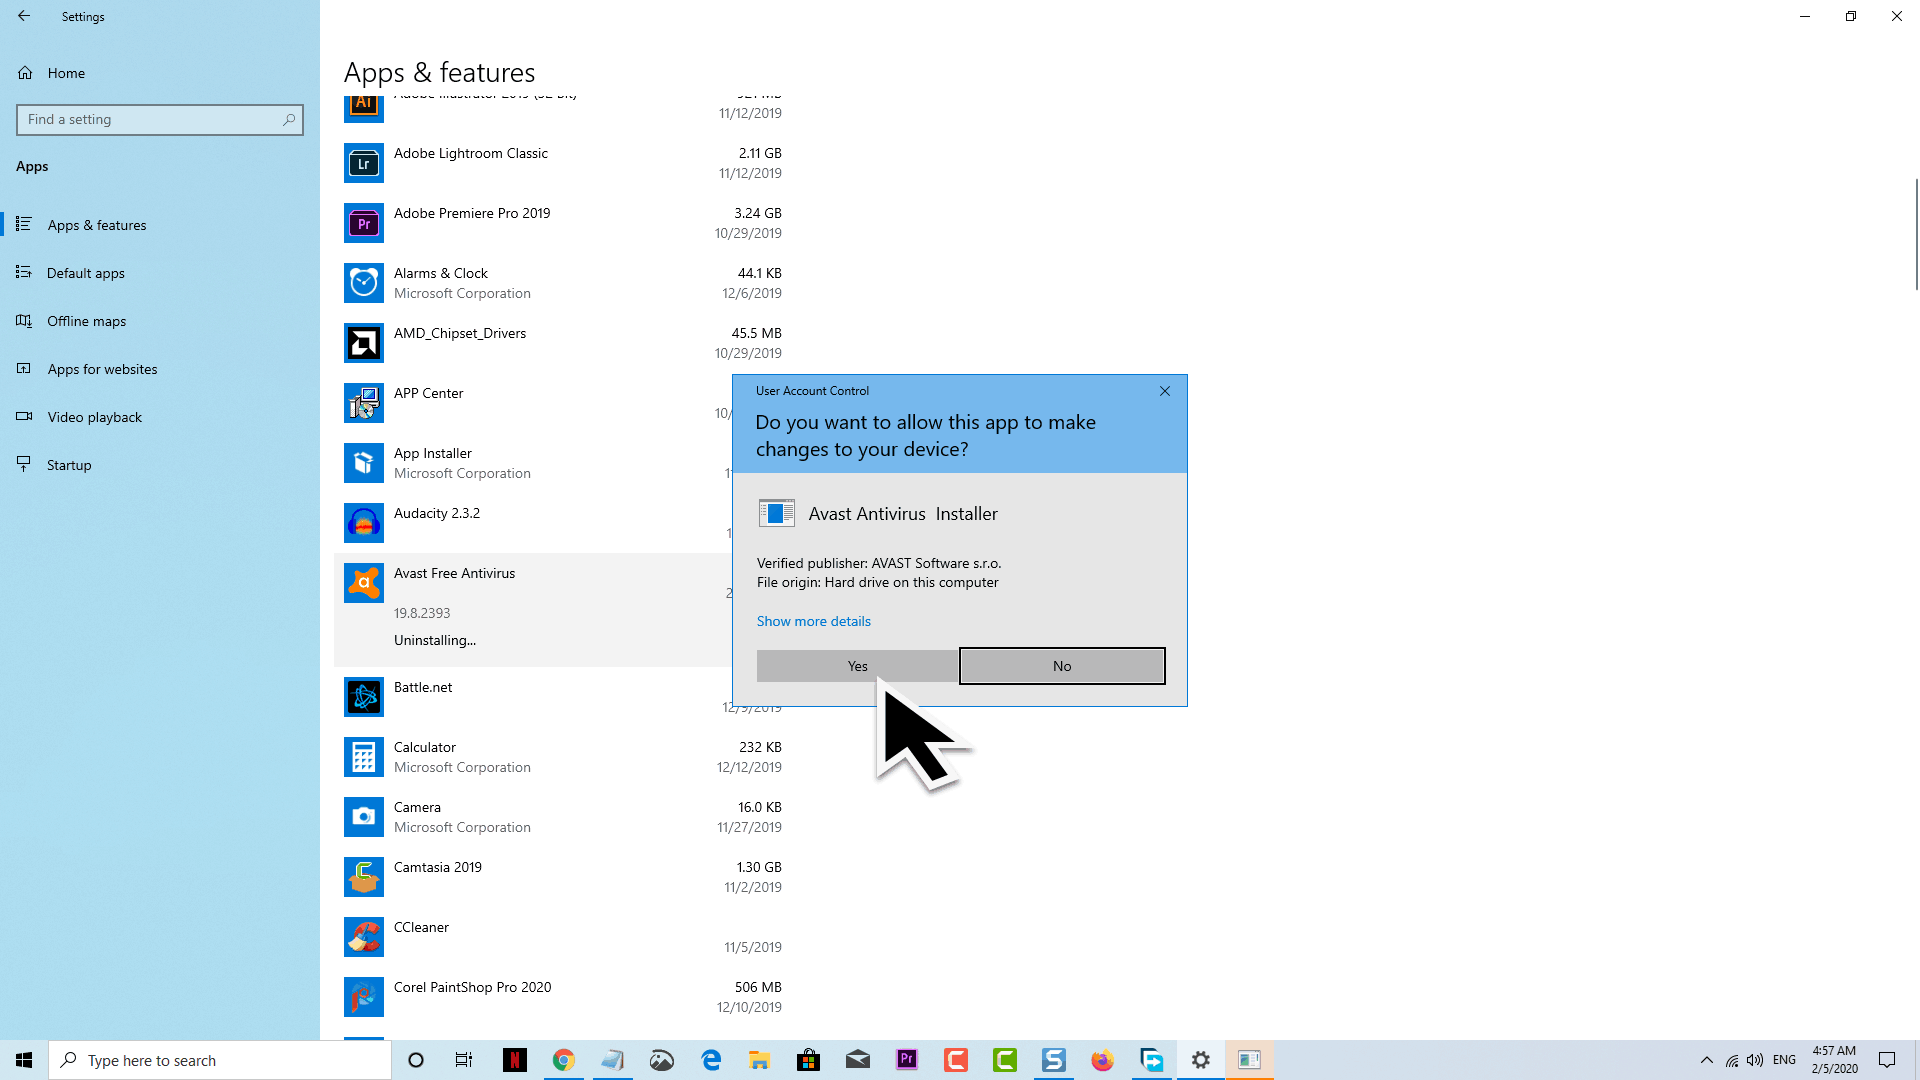Open Mail app from taskbar
The height and width of the screenshot is (1080, 1920).
tap(858, 1060)
